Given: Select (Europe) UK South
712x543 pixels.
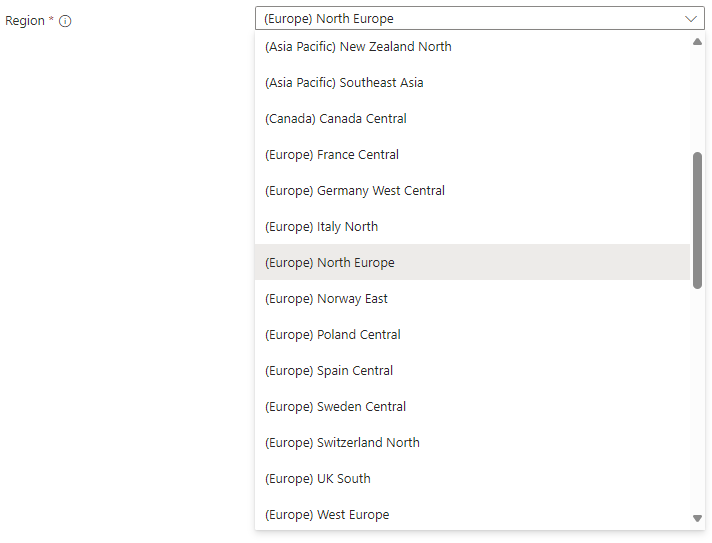Looking at the screenshot, I should 472,478.
